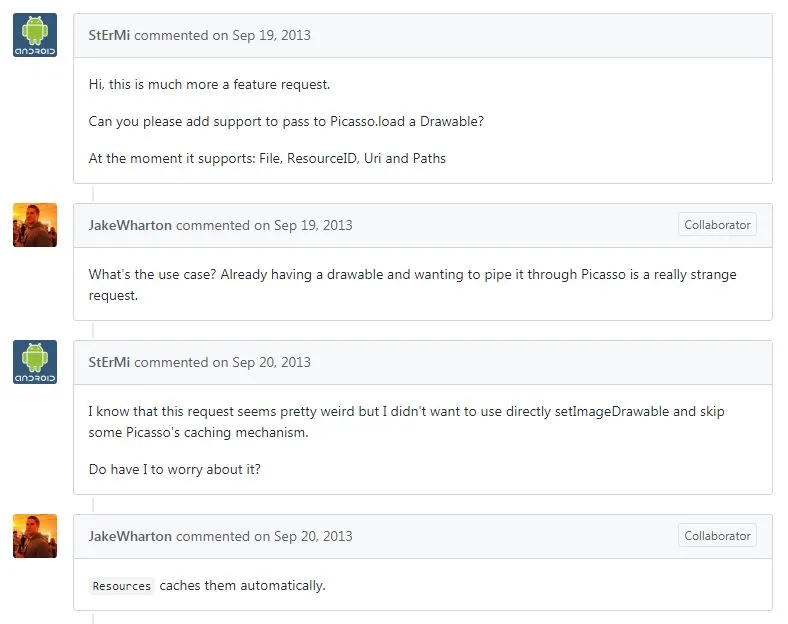Click the Sep 19, 2013 timestamp on JakeWharton's comment
The image size is (788, 624).
(313, 225)
